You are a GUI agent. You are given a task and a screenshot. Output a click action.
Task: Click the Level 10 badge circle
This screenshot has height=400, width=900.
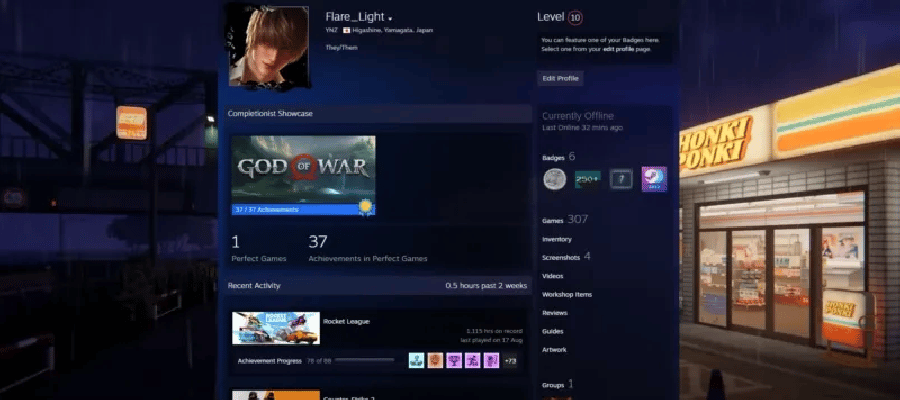pos(575,18)
